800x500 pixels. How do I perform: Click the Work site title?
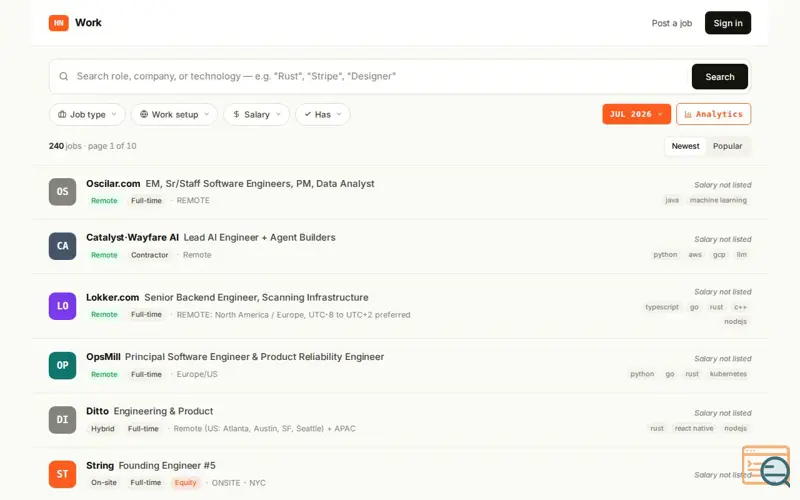[88, 23]
